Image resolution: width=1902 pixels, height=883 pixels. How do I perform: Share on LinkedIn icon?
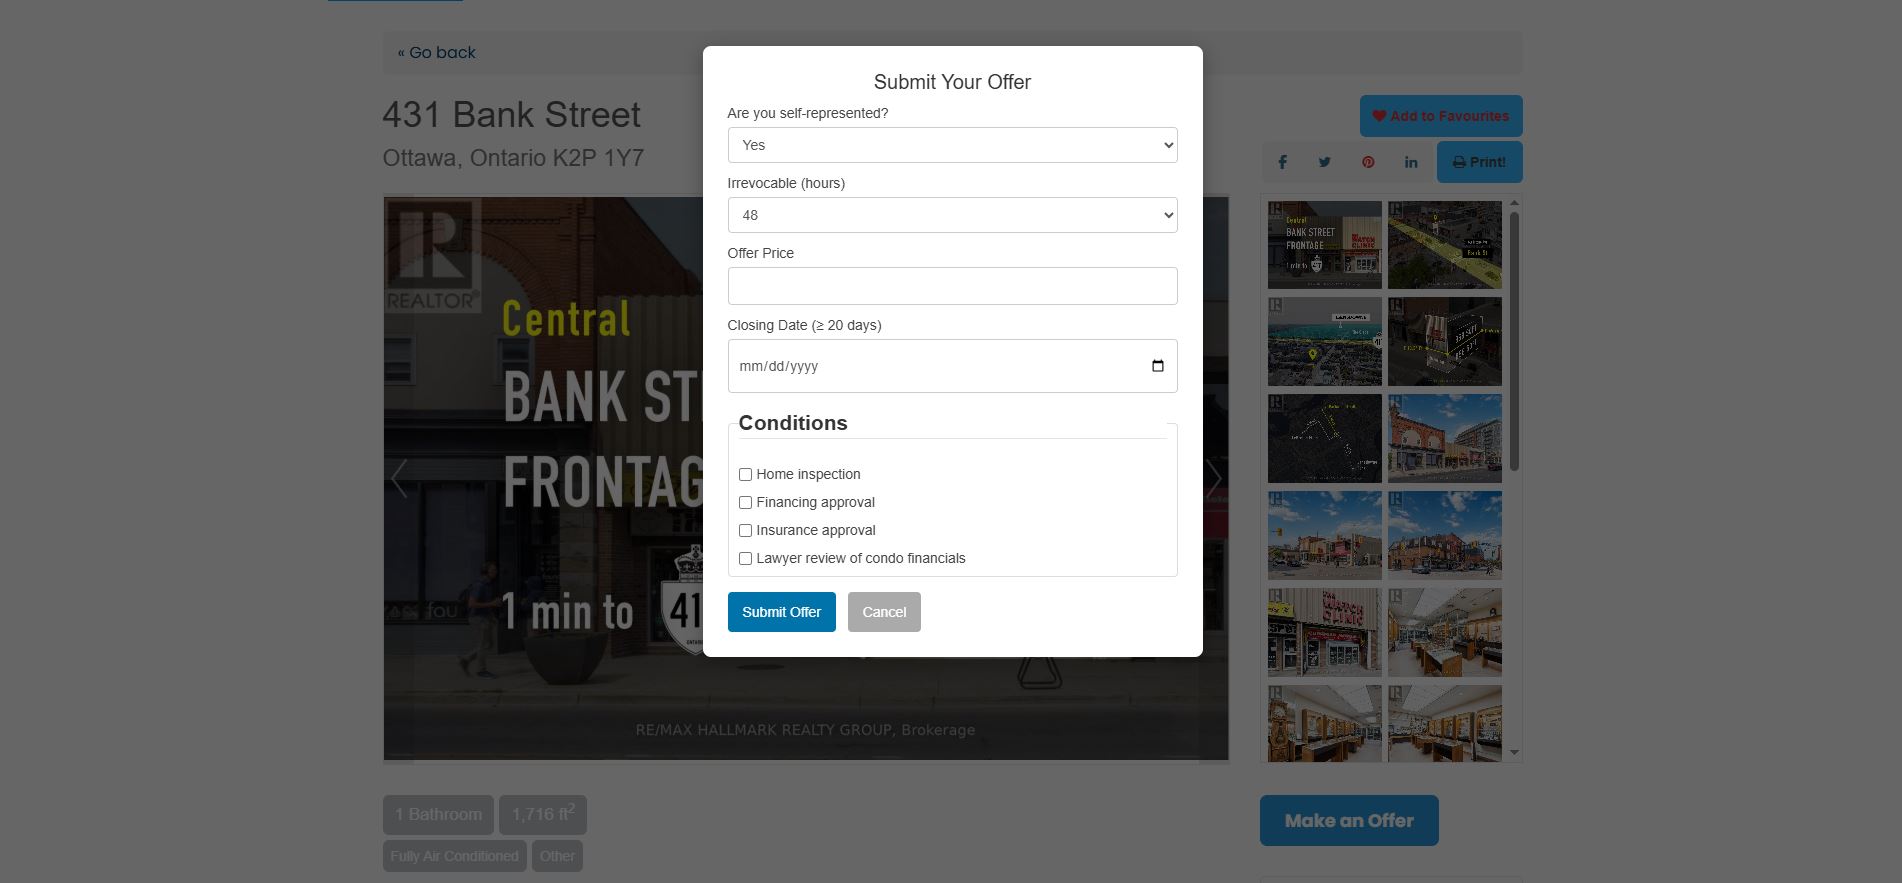pyautogui.click(x=1410, y=162)
